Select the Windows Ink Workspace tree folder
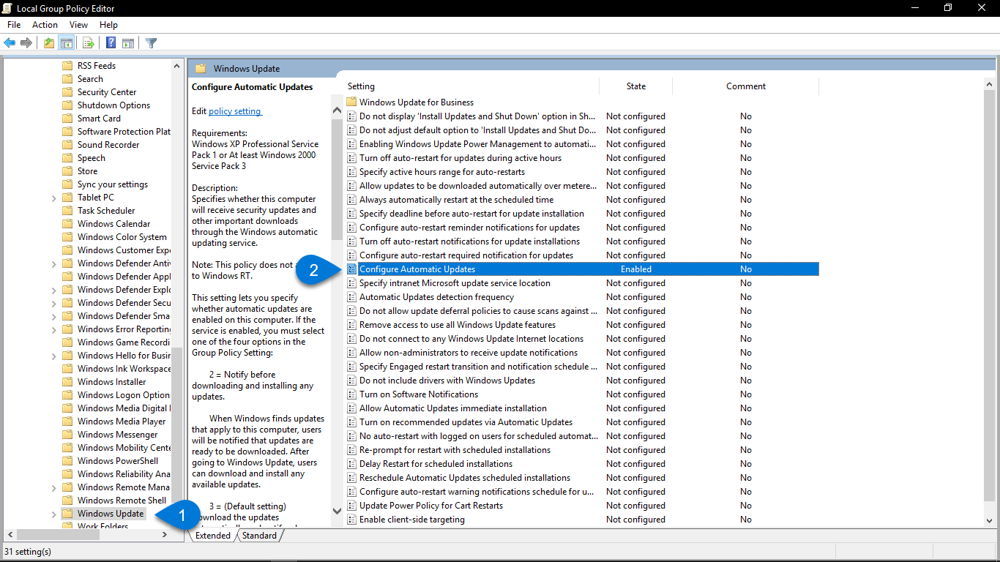Screen dimensions: 1000x562 tap(124, 369)
